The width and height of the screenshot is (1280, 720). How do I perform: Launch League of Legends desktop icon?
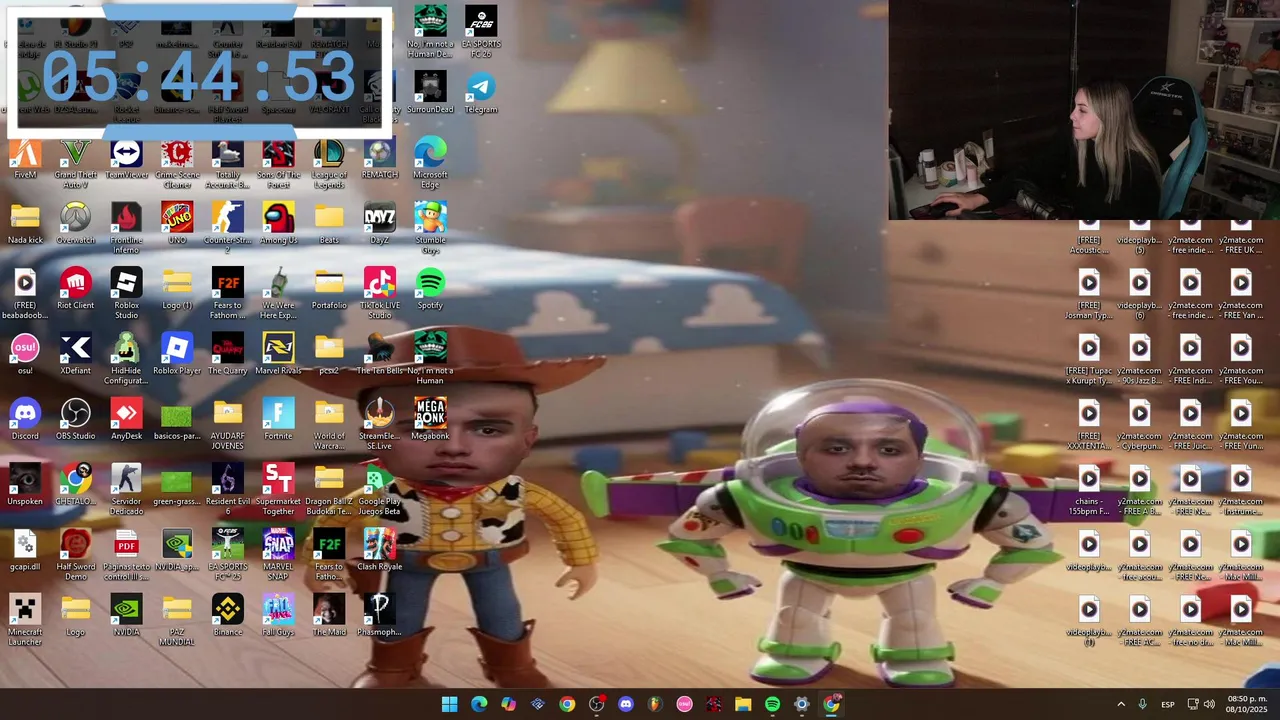point(329,165)
